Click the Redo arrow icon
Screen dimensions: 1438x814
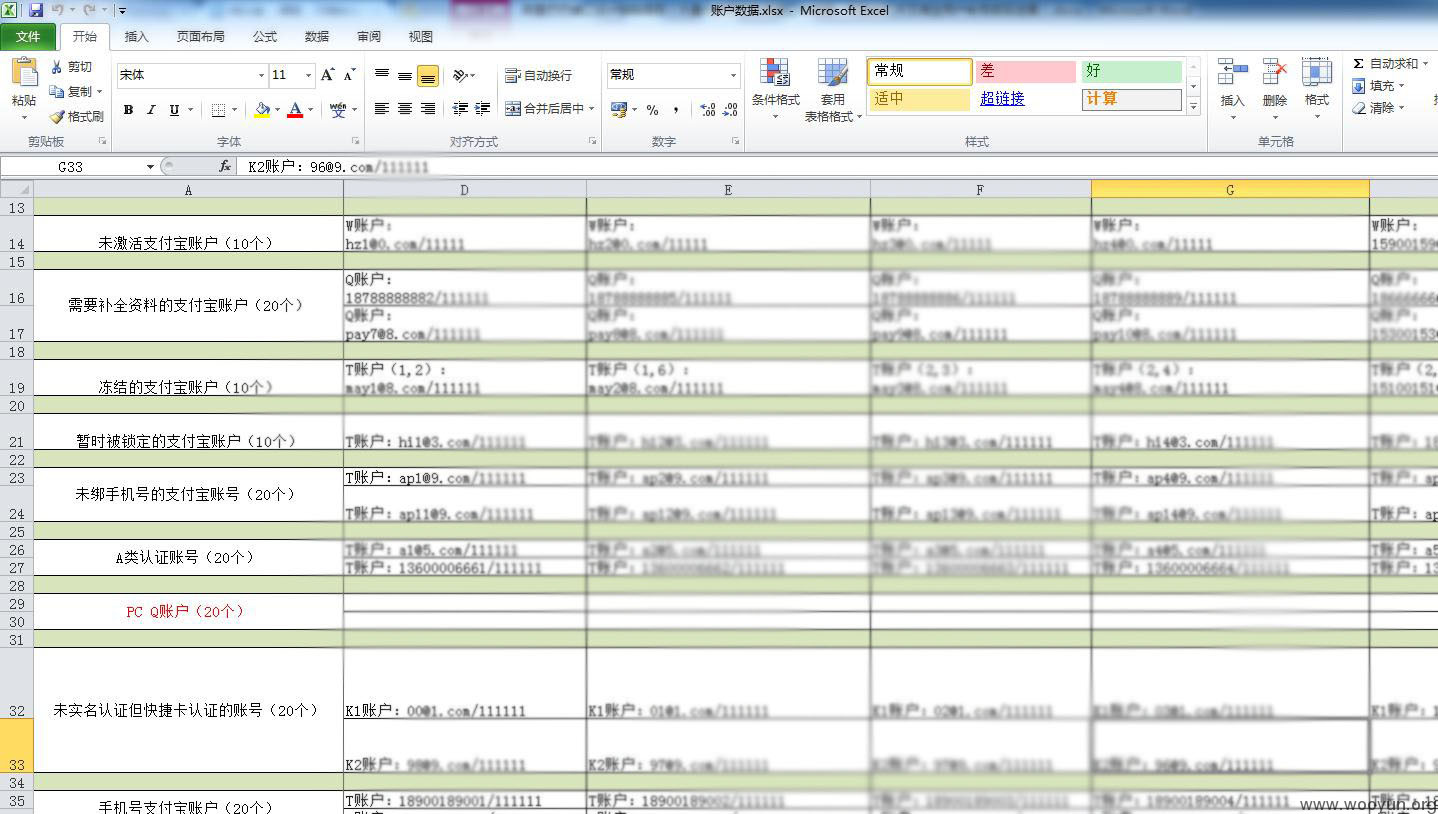pyautogui.click(x=89, y=10)
